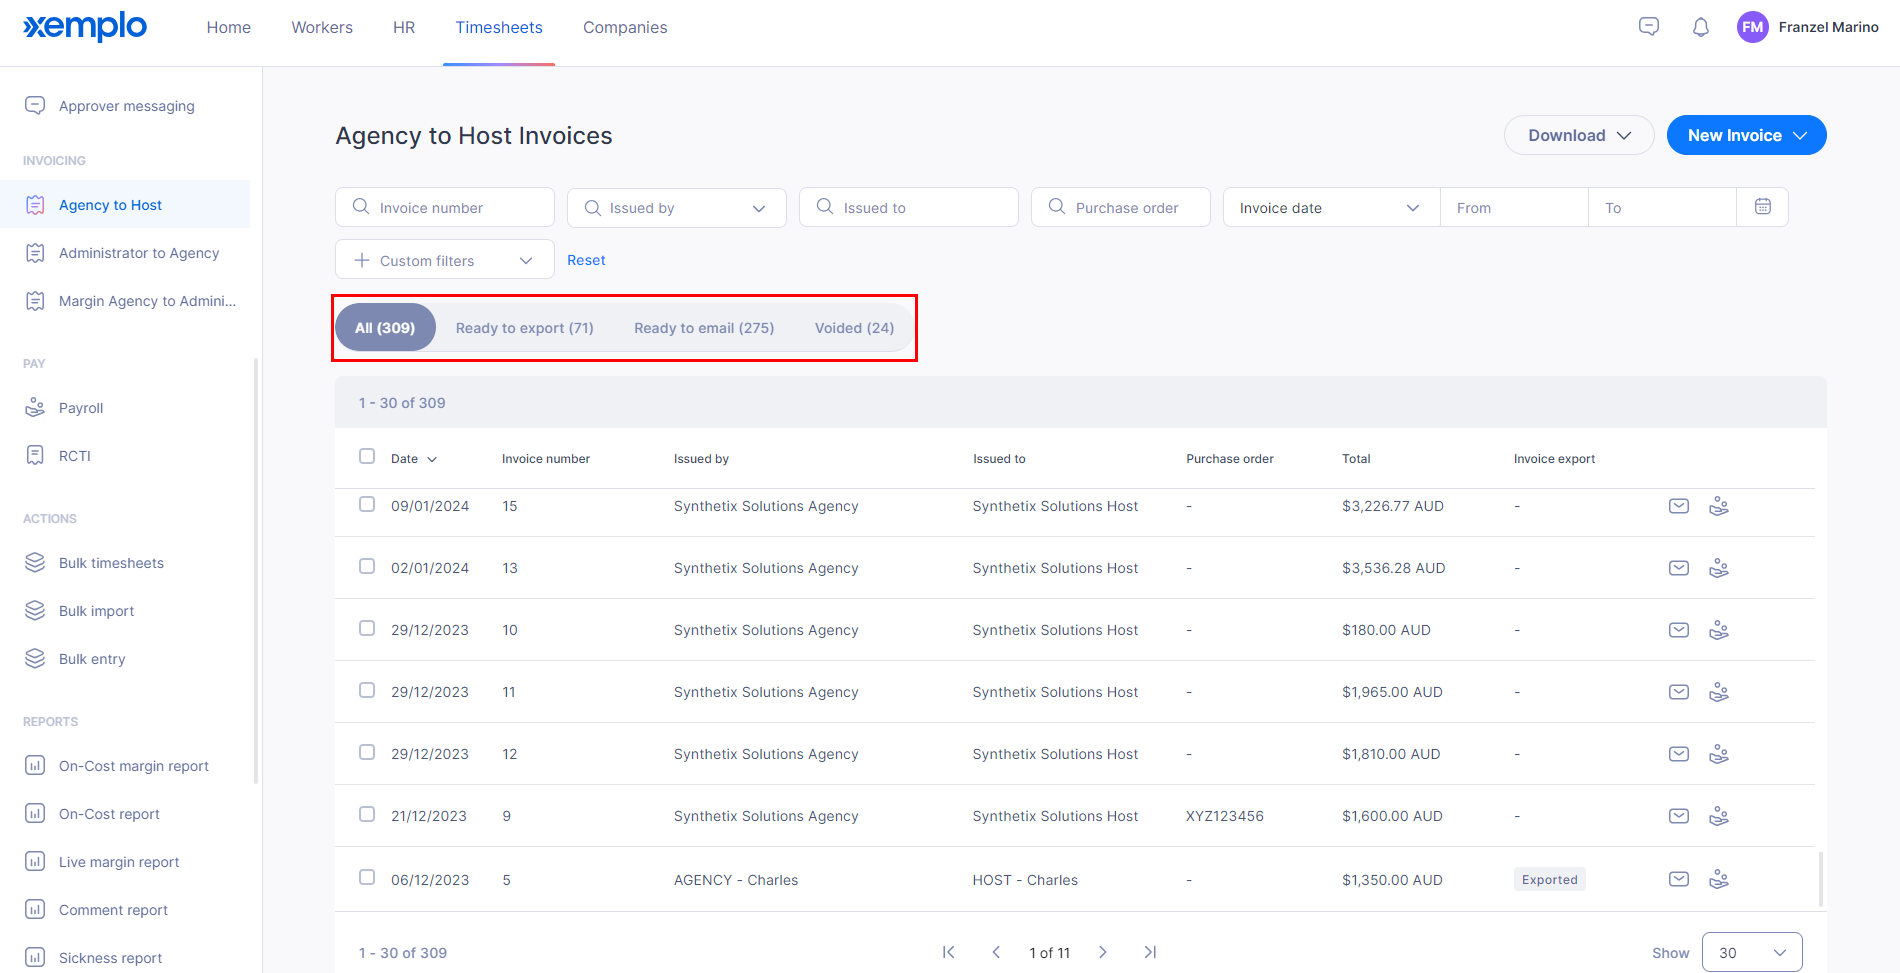Click payment icon for invoice 13
Screen dimensions: 1900x973
[x=1719, y=568]
